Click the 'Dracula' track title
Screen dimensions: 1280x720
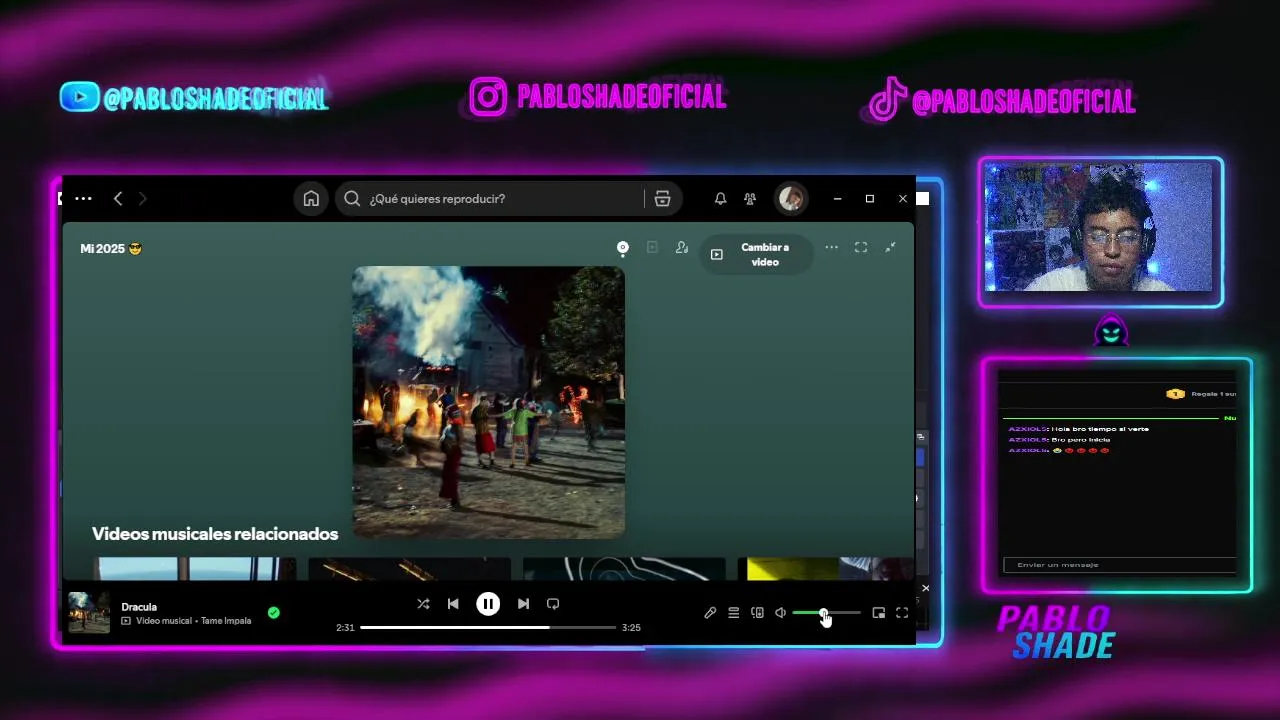pyautogui.click(x=139, y=606)
